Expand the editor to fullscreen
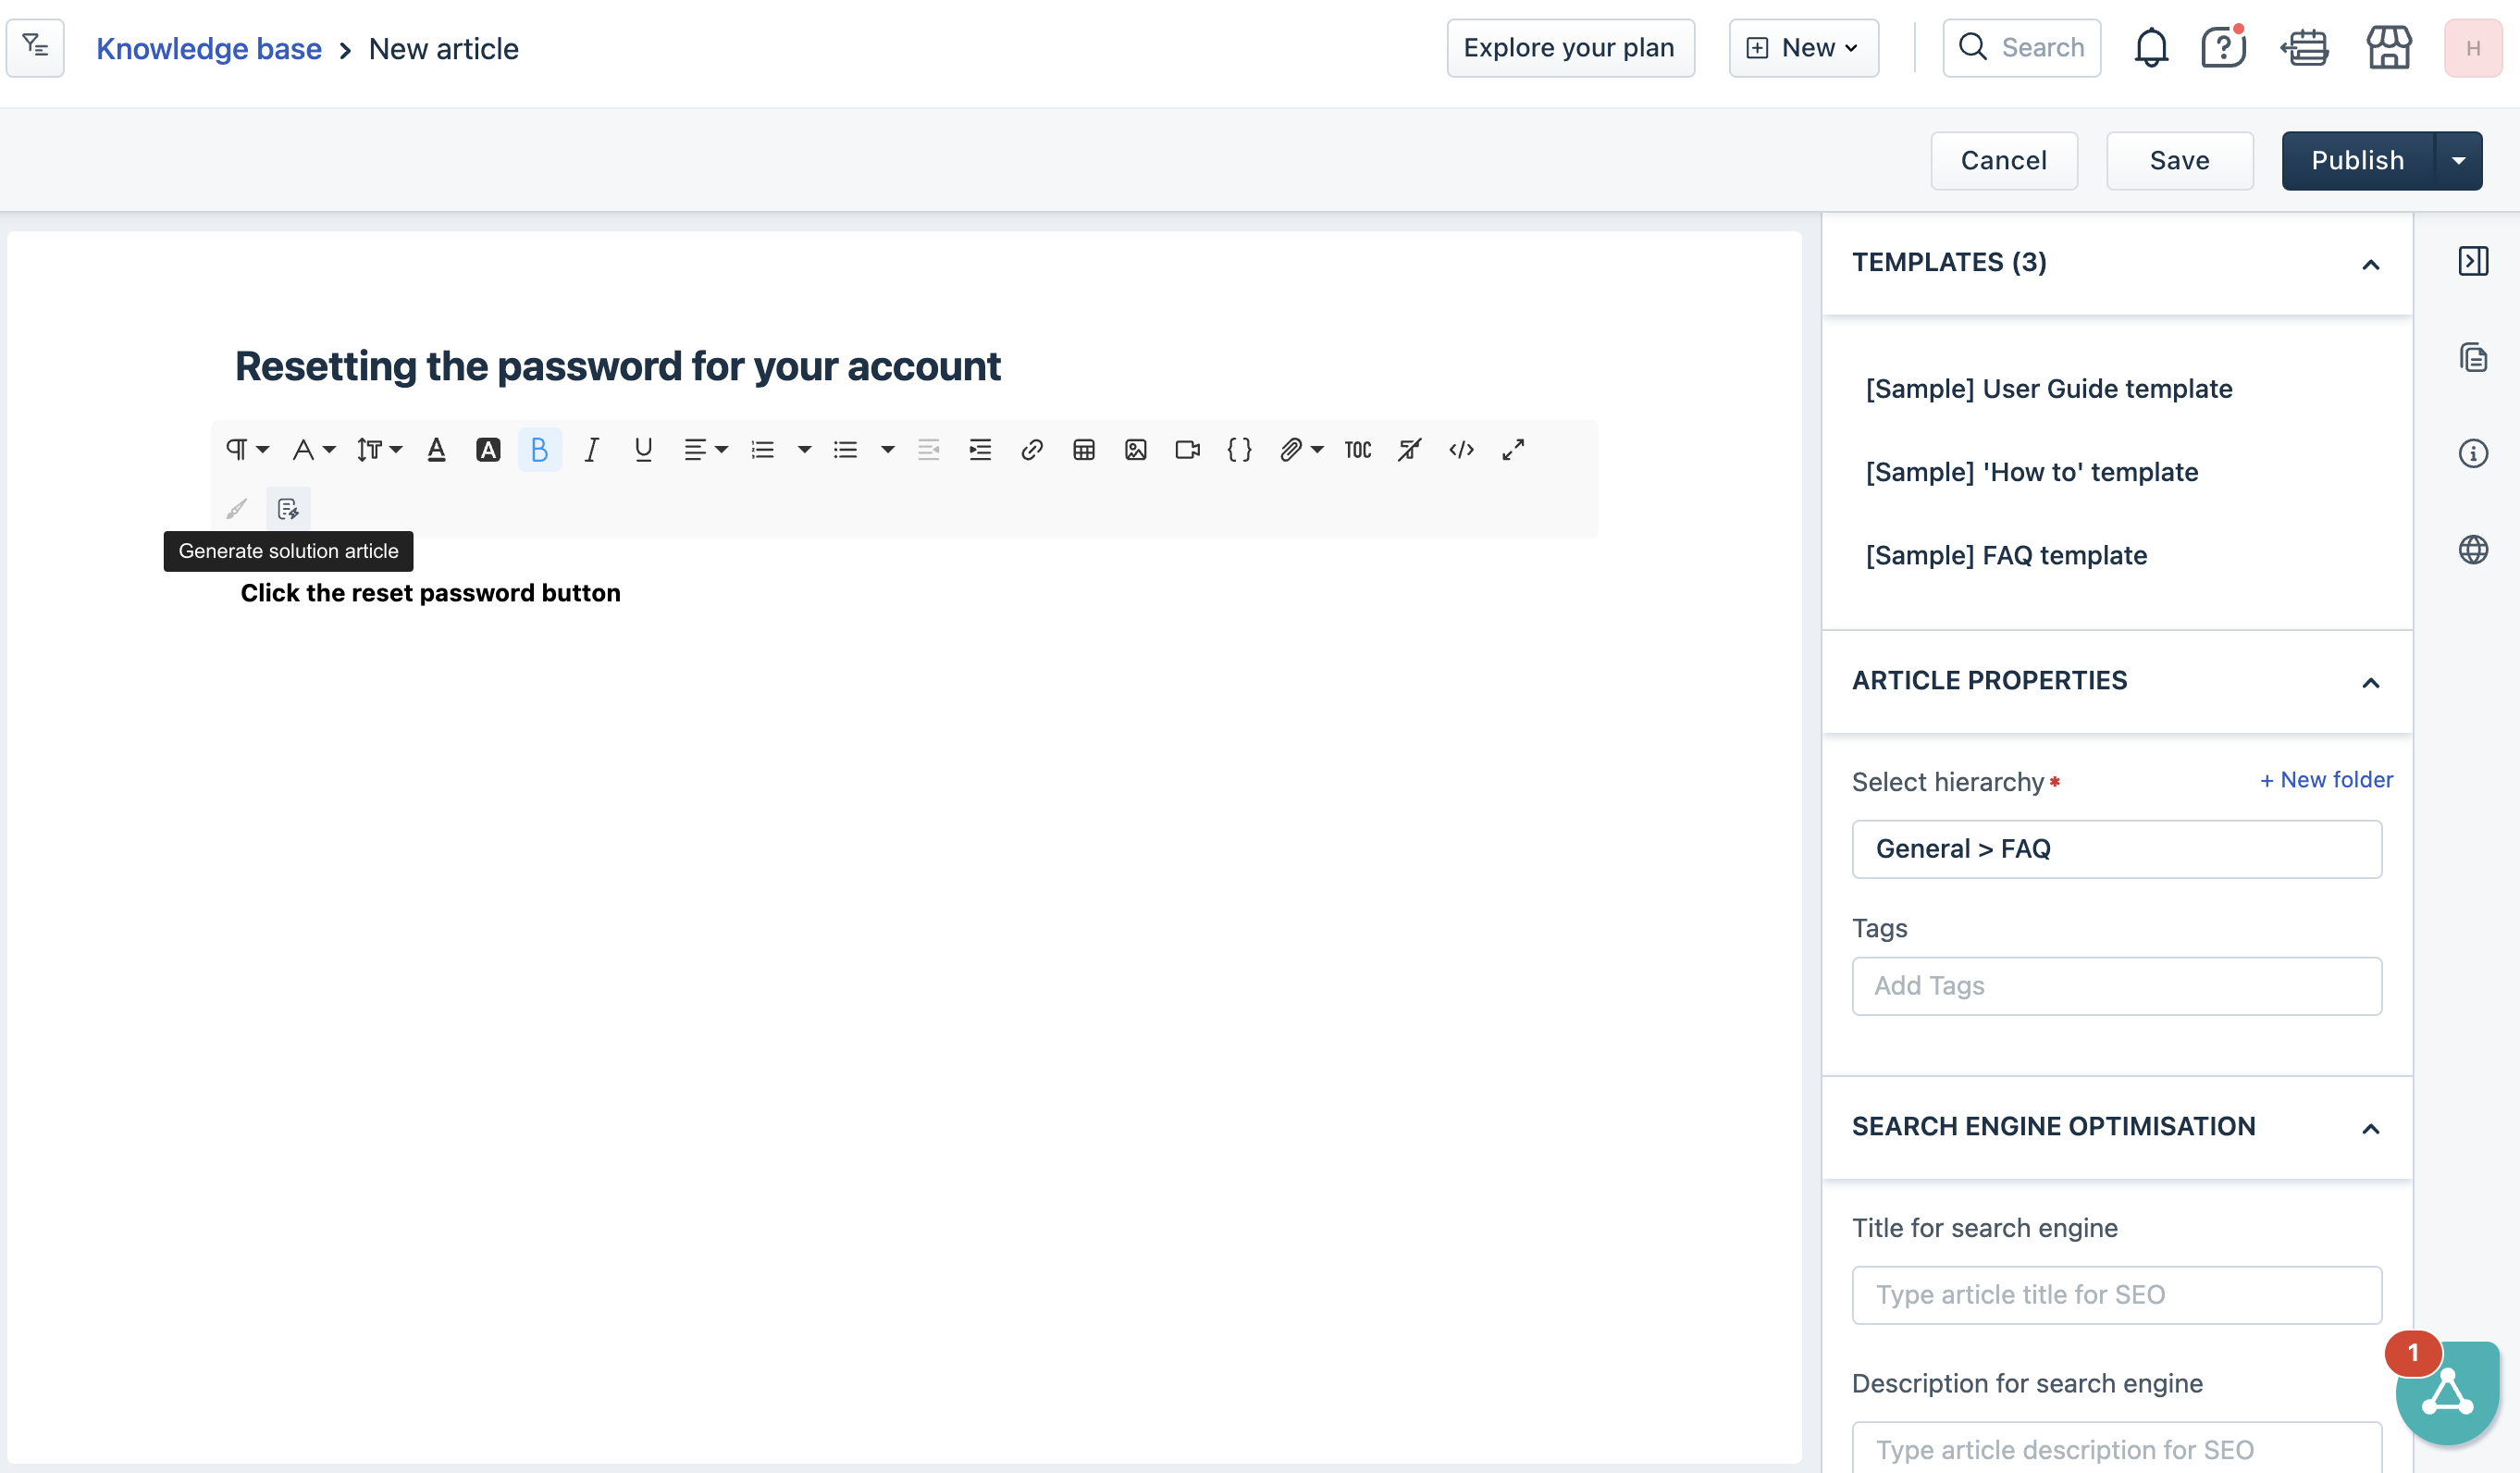 click(x=1513, y=450)
